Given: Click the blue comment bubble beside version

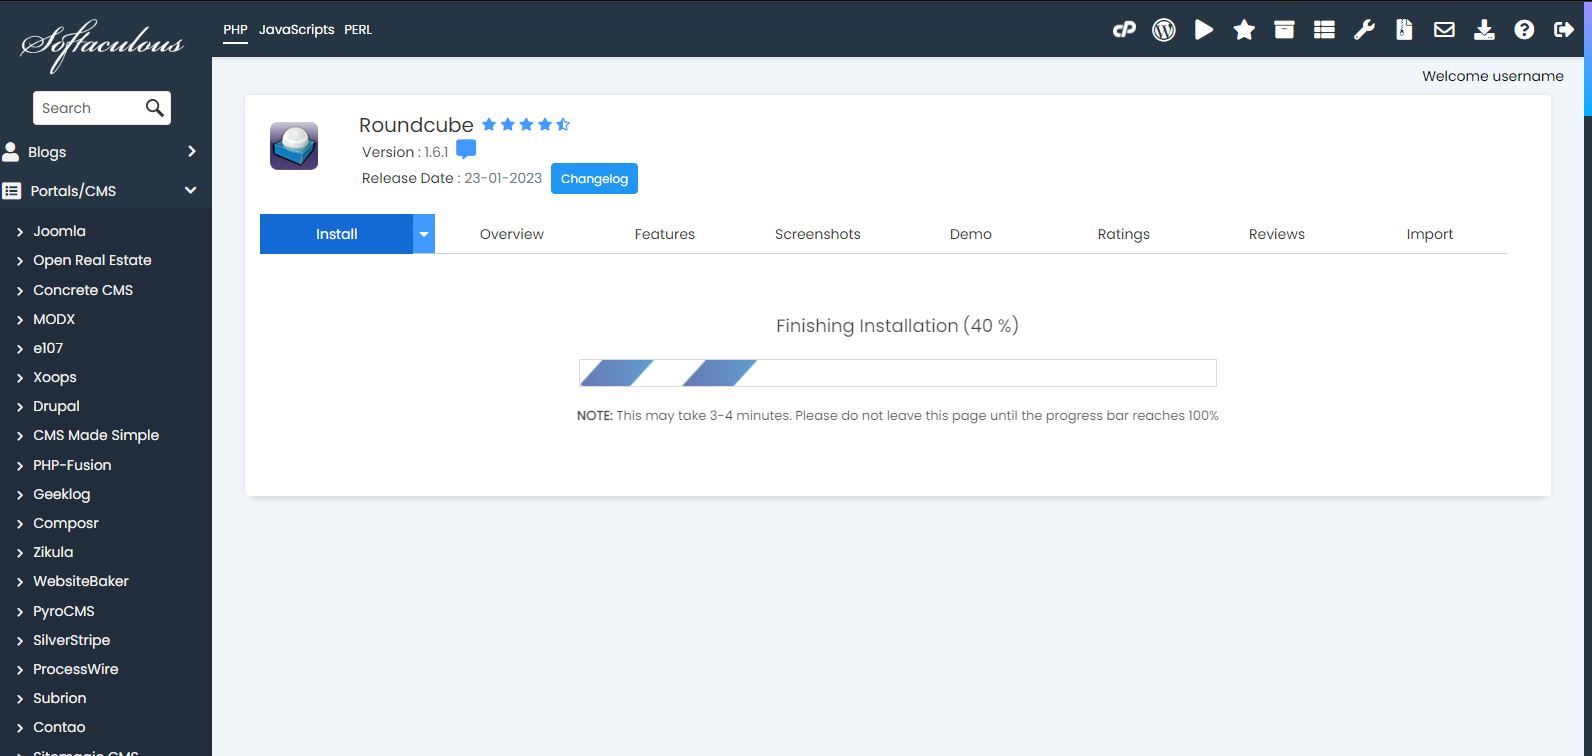Looking at the screenshot, I should pos(466,150).
